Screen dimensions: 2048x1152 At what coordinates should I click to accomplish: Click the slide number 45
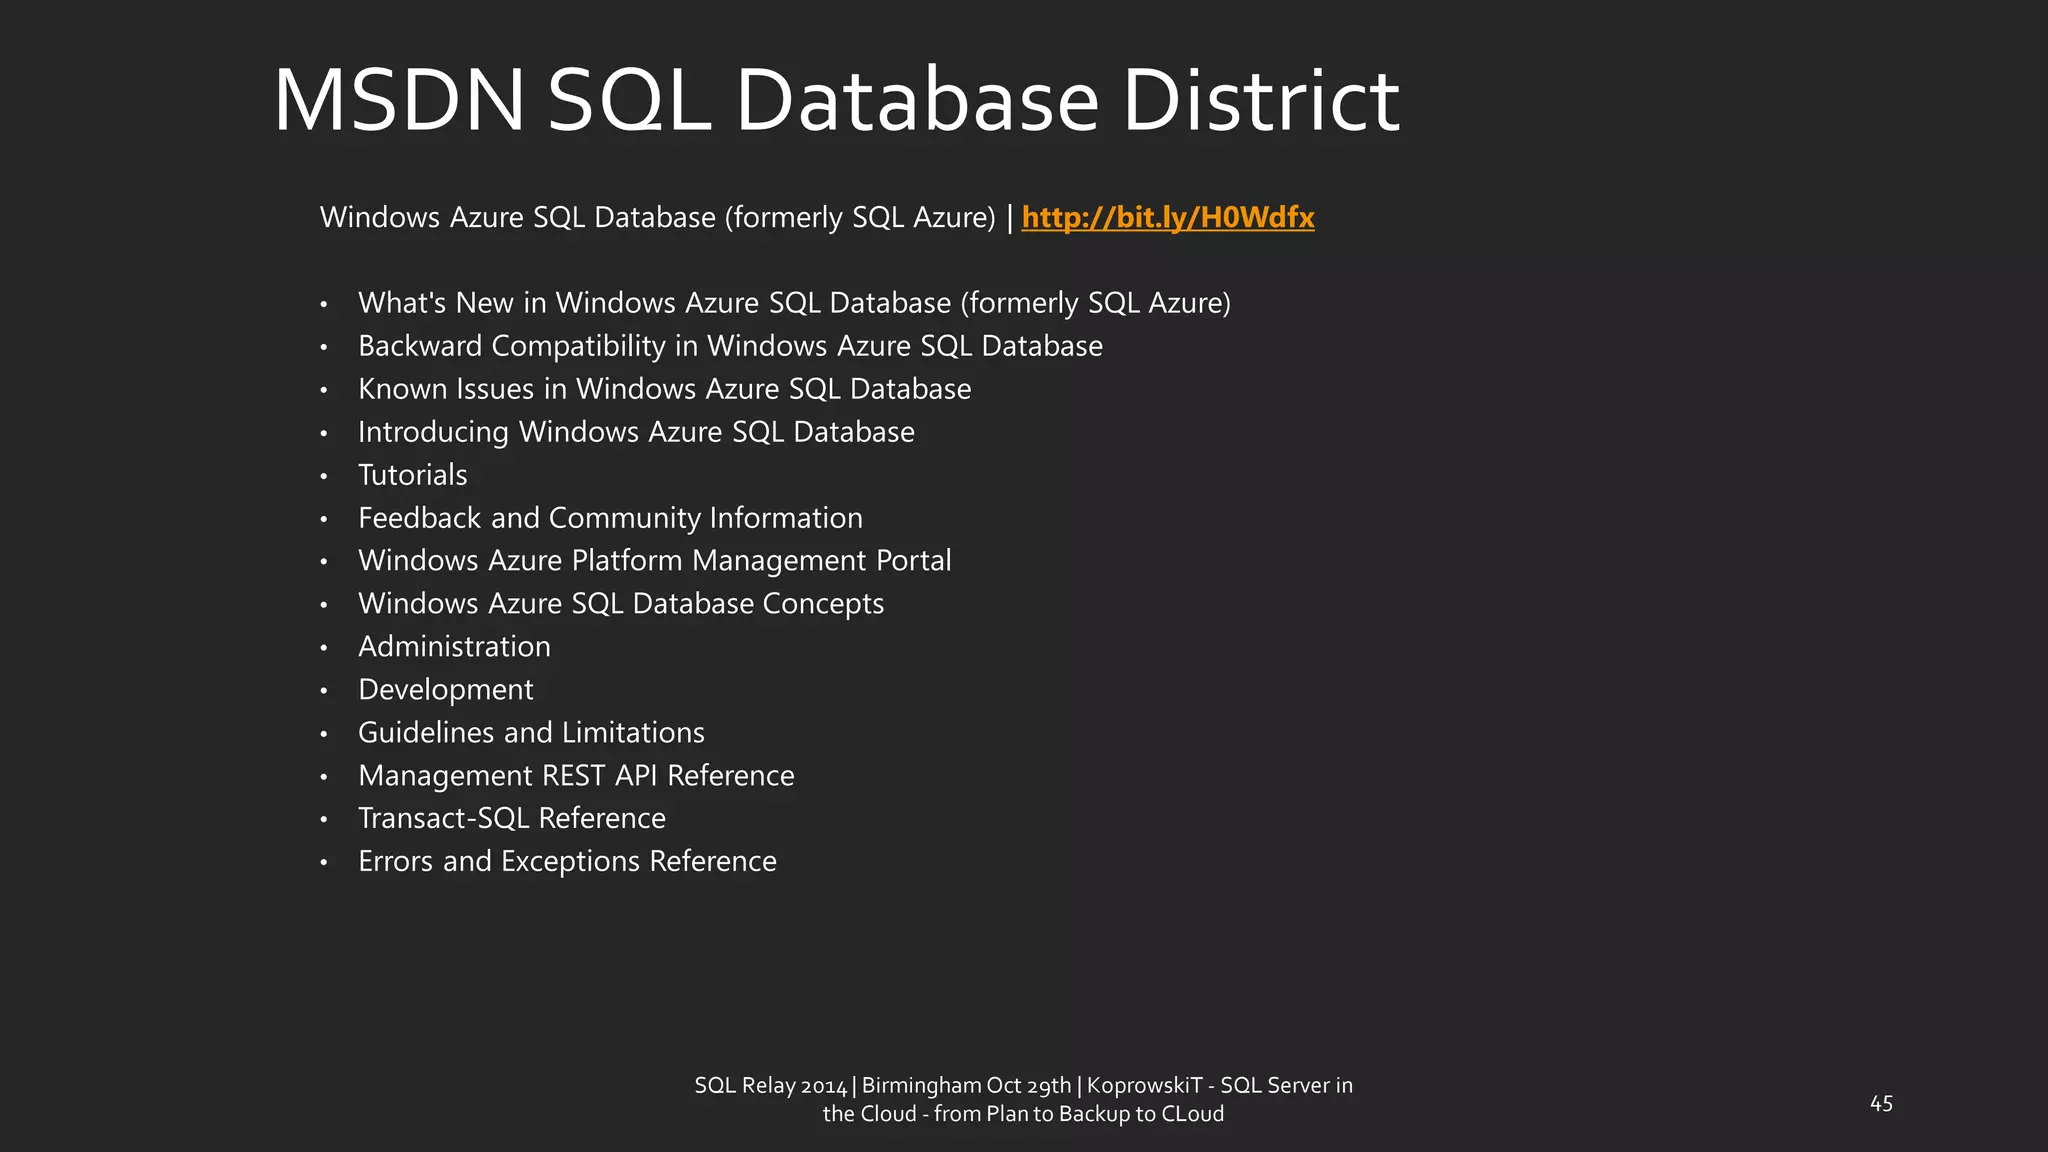[x=1881, y=1104]
